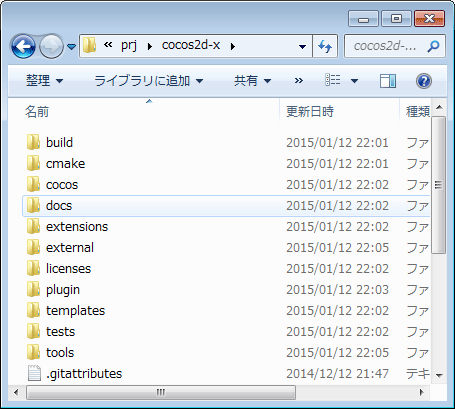Expand the cocos2d-x breadcrumb arrow
Screen dimensions: 455x409
(233, 46)
